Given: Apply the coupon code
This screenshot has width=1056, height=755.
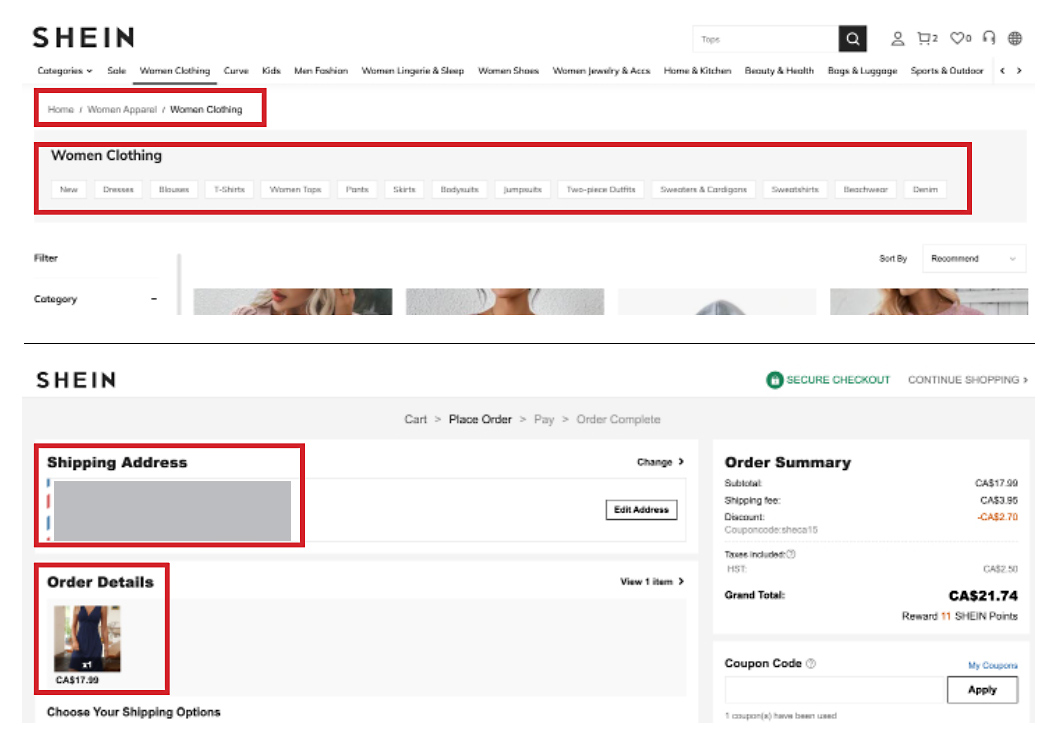Looking at the screenshot, I should tap(982, 690).
